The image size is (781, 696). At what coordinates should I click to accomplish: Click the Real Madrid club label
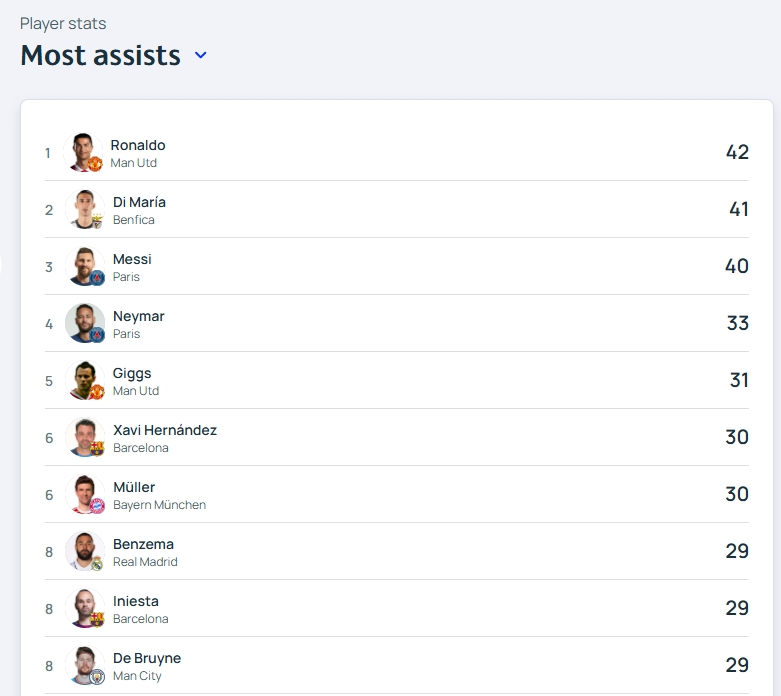(x=145, y=562)
